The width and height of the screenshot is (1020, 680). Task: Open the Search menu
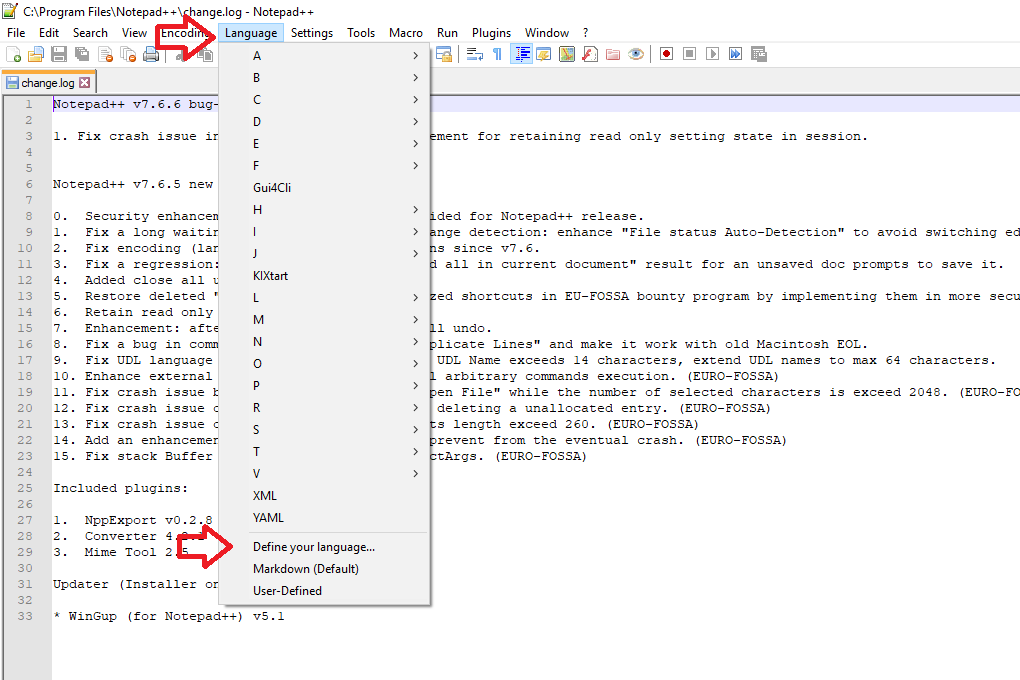90,33
